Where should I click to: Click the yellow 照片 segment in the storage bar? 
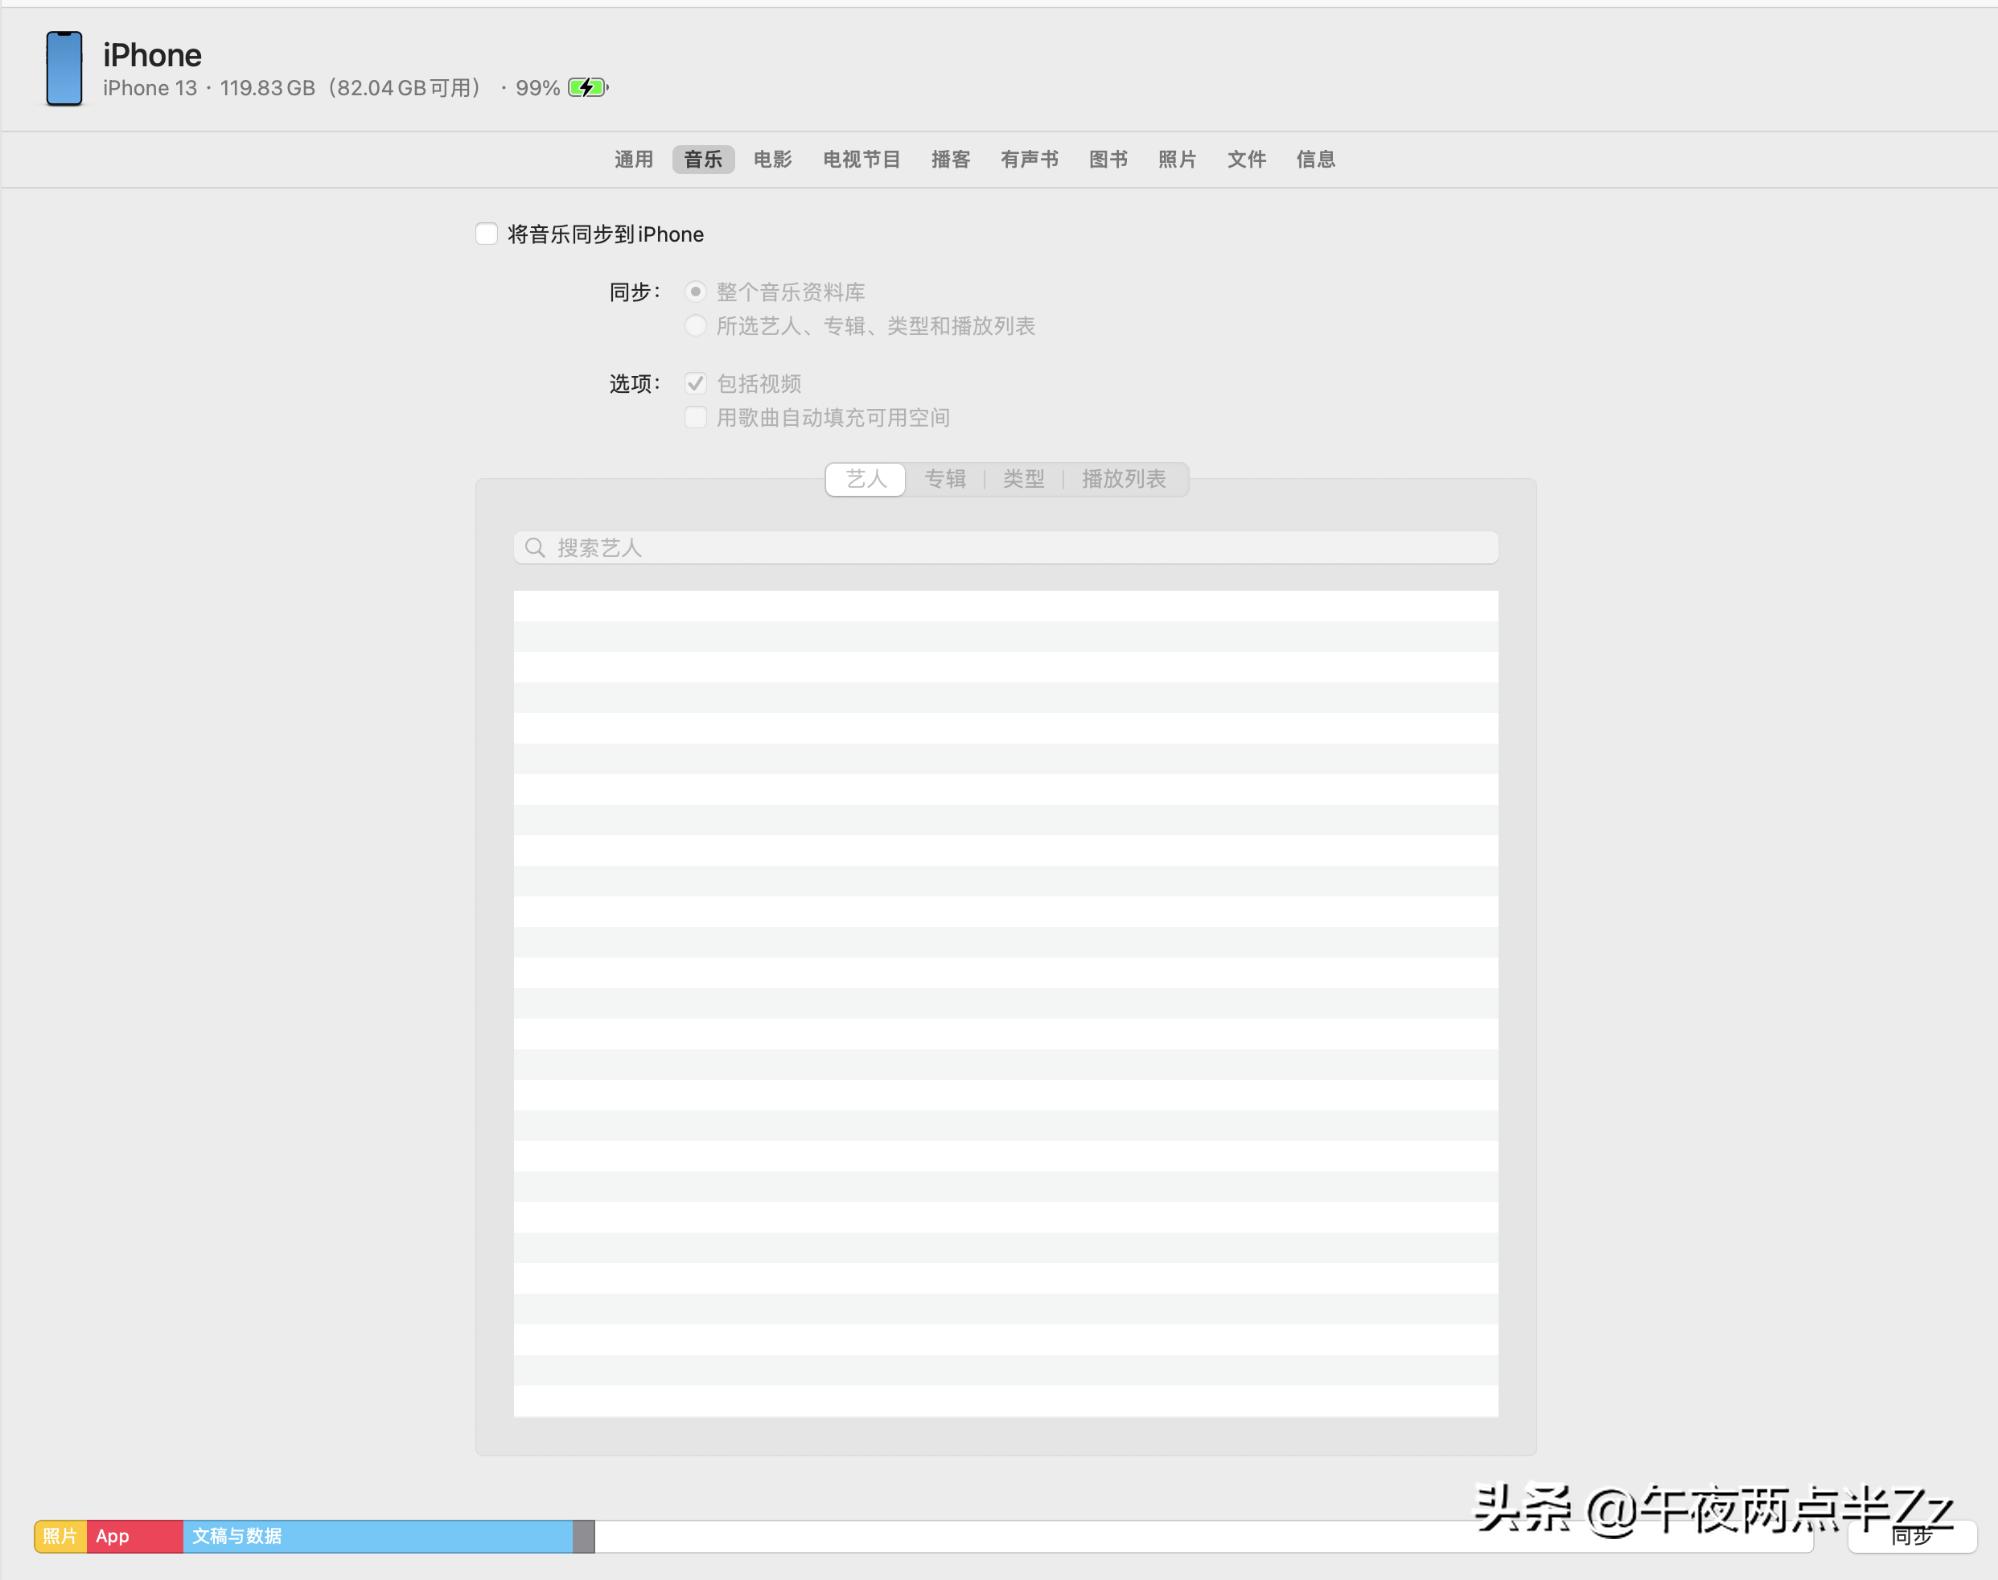click(x=59, y=1536)
